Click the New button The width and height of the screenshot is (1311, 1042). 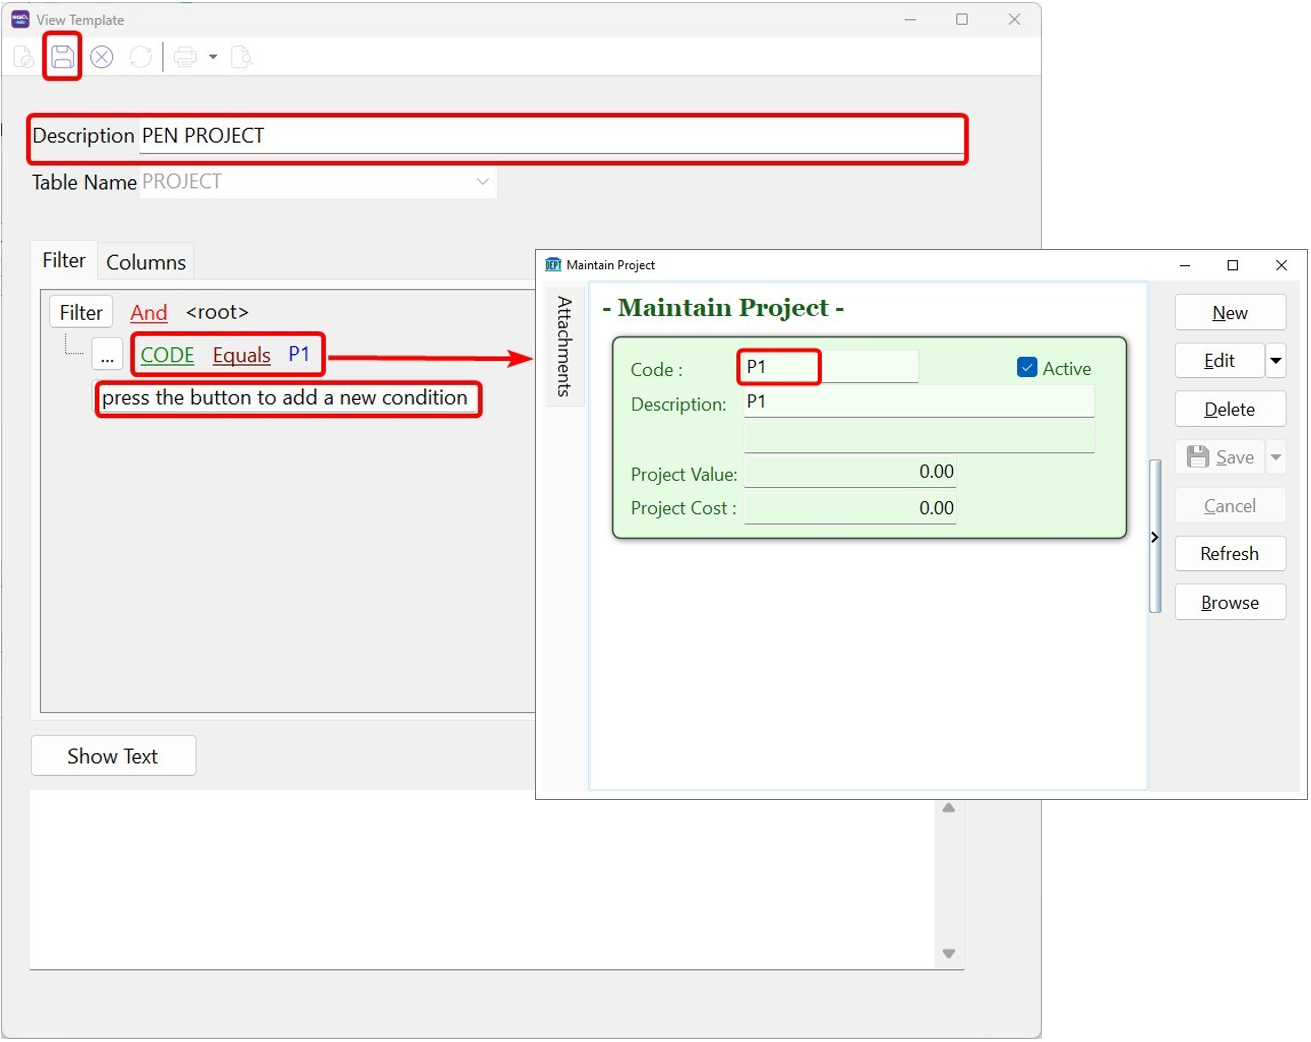coord(1229,313)
